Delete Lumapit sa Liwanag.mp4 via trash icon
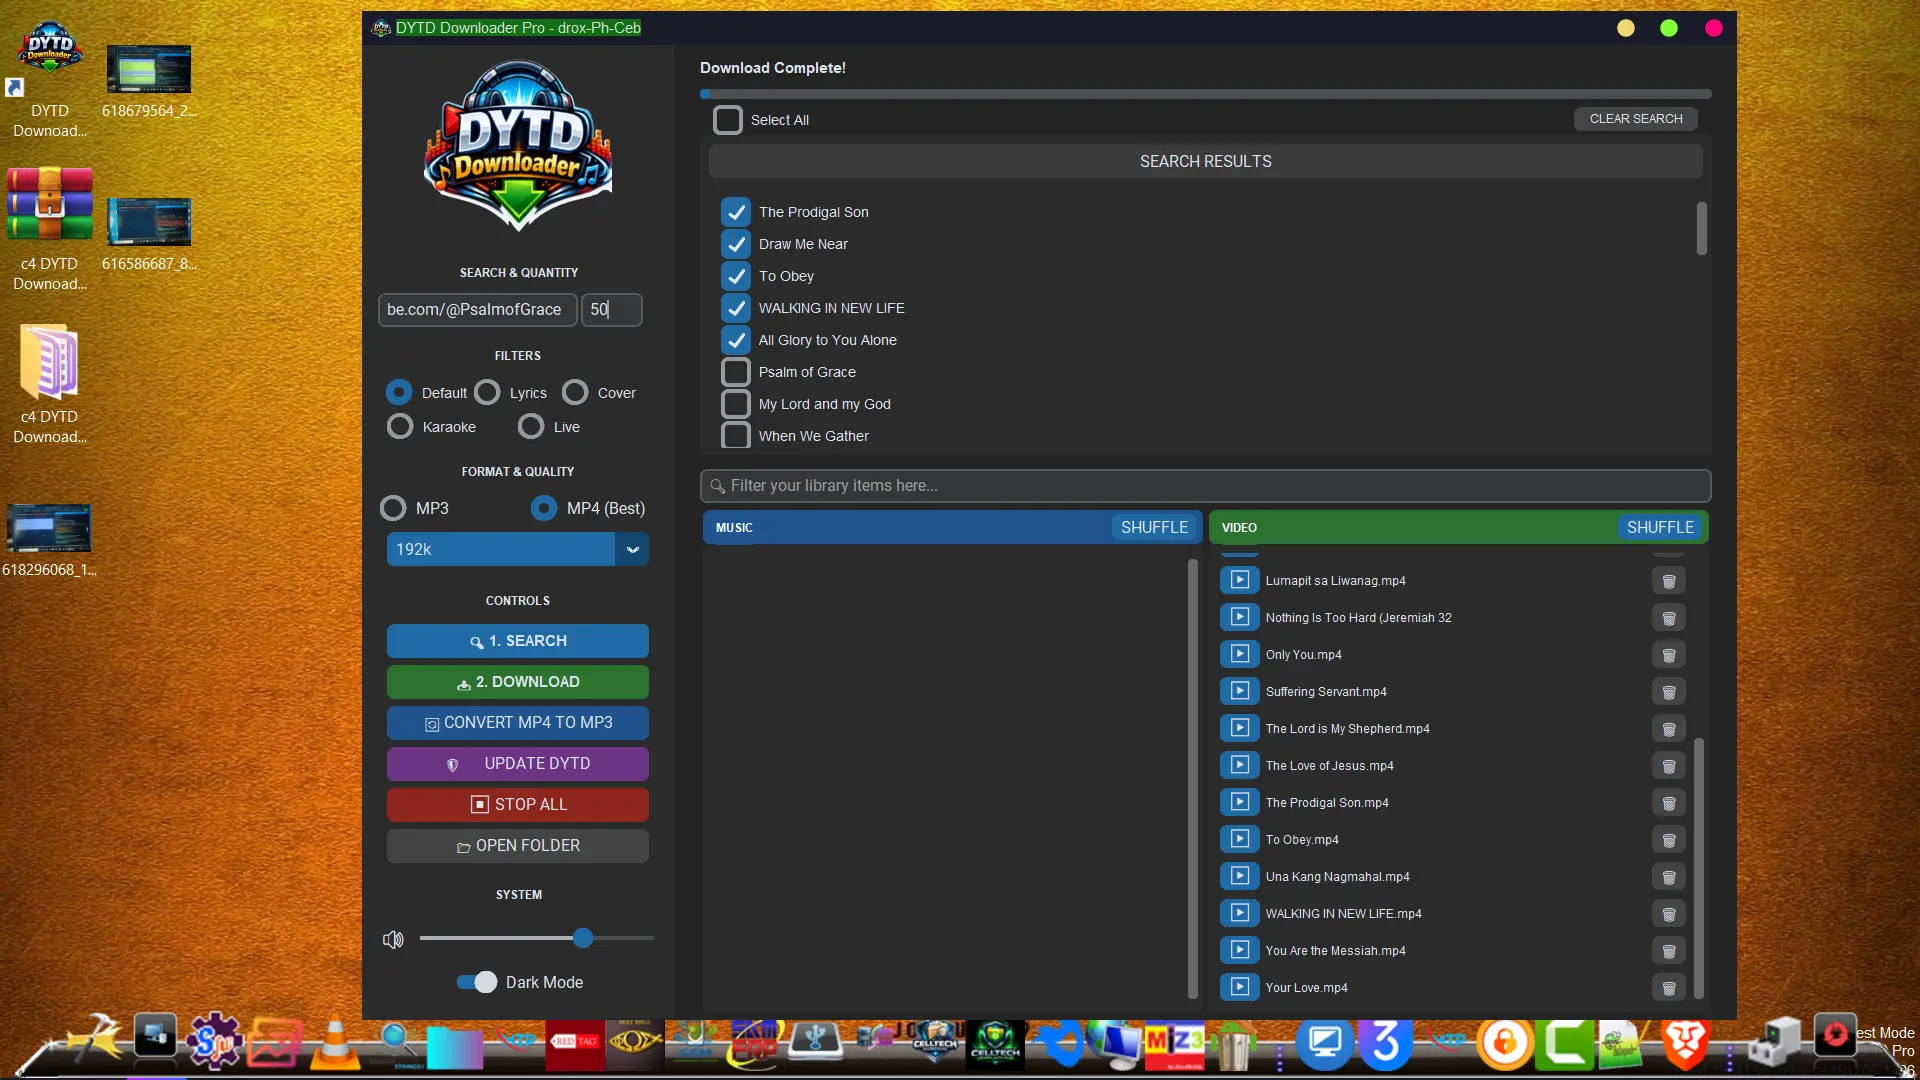 [x=1668, y=581]
